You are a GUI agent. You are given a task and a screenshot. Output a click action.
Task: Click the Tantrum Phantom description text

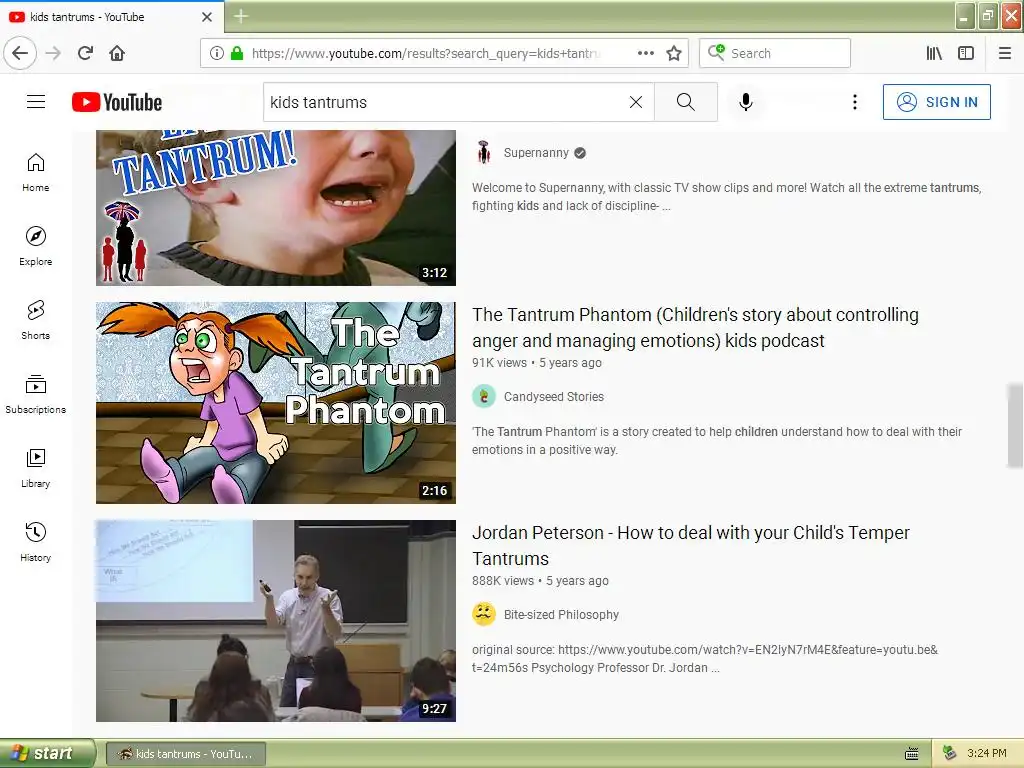coord(717,441)
